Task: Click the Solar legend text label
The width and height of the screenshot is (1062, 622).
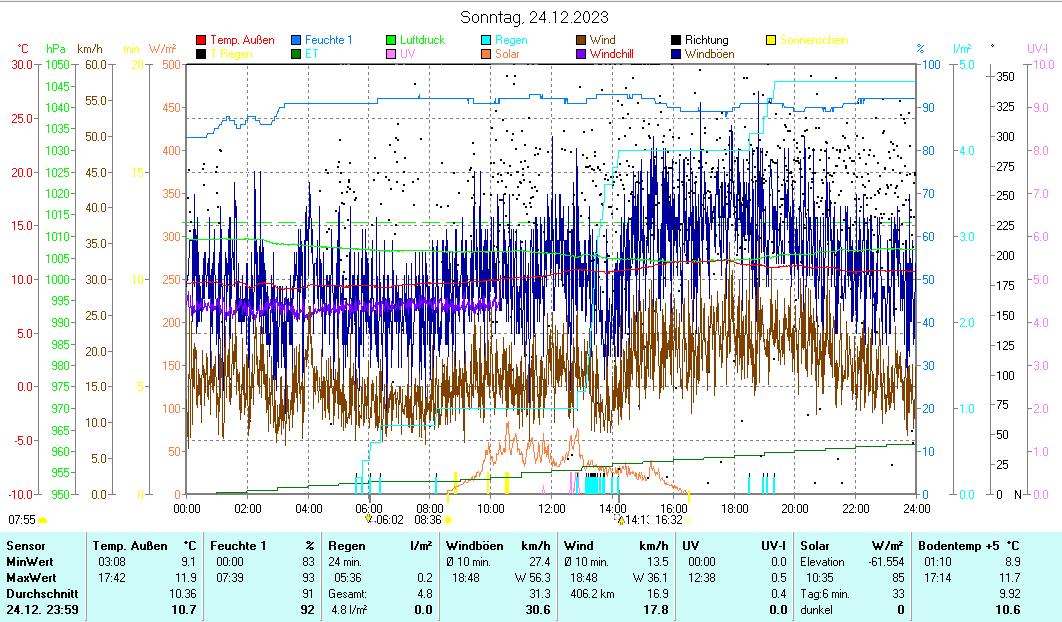Action: tap(507, 54)
